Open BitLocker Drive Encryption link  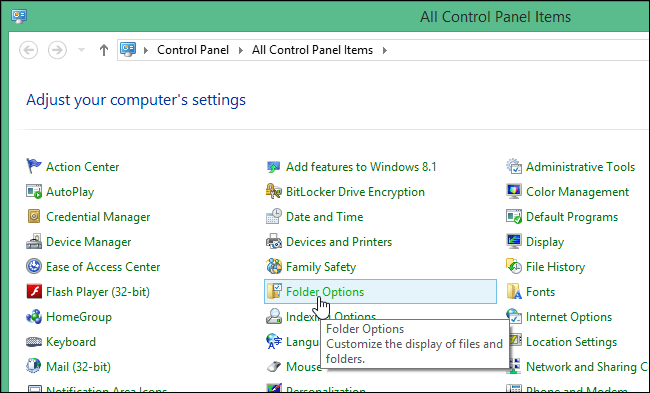[x=355, y=192]
